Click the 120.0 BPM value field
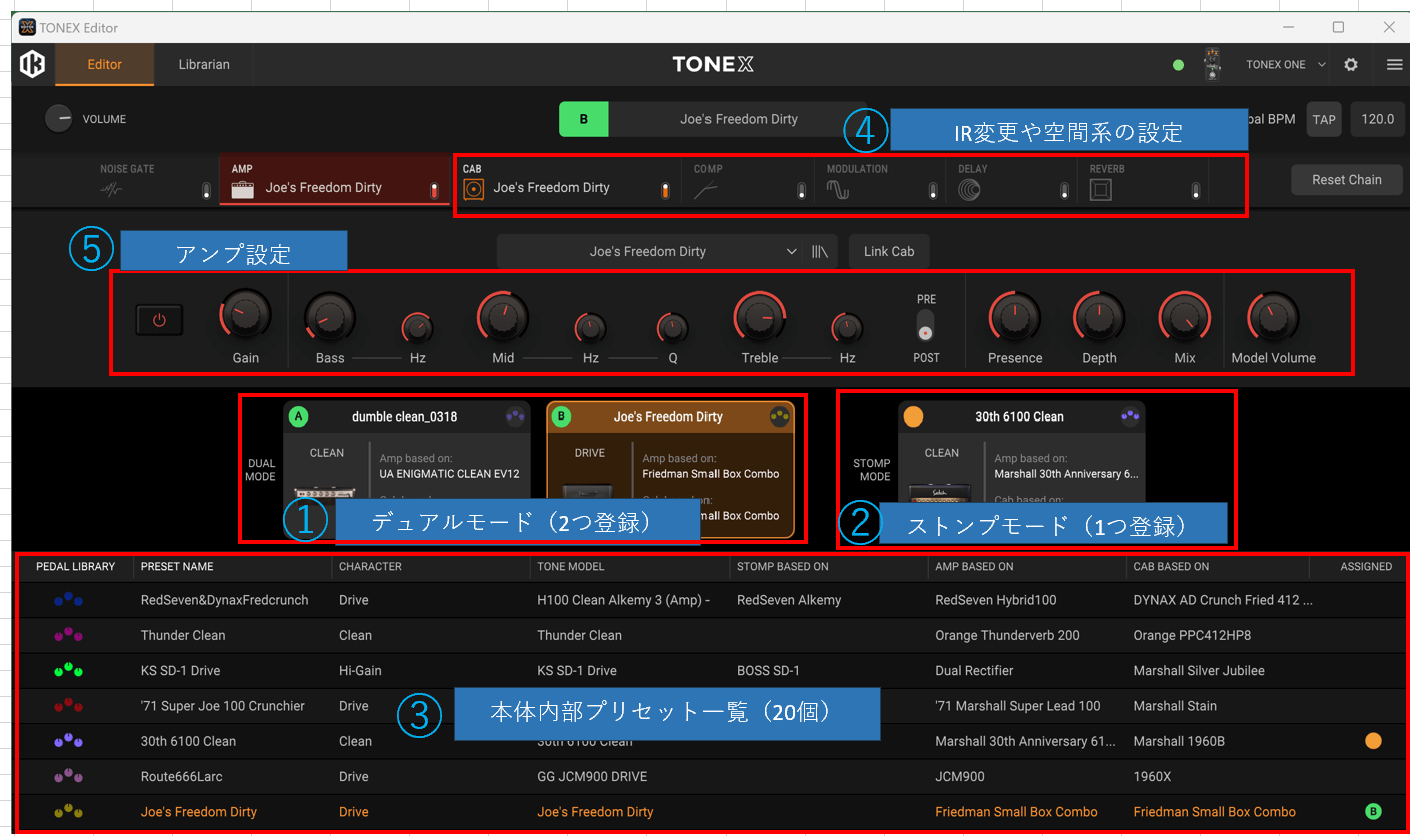Image resolution: width=1410 pixels, height=836 pixels. tap(1377, 119)
